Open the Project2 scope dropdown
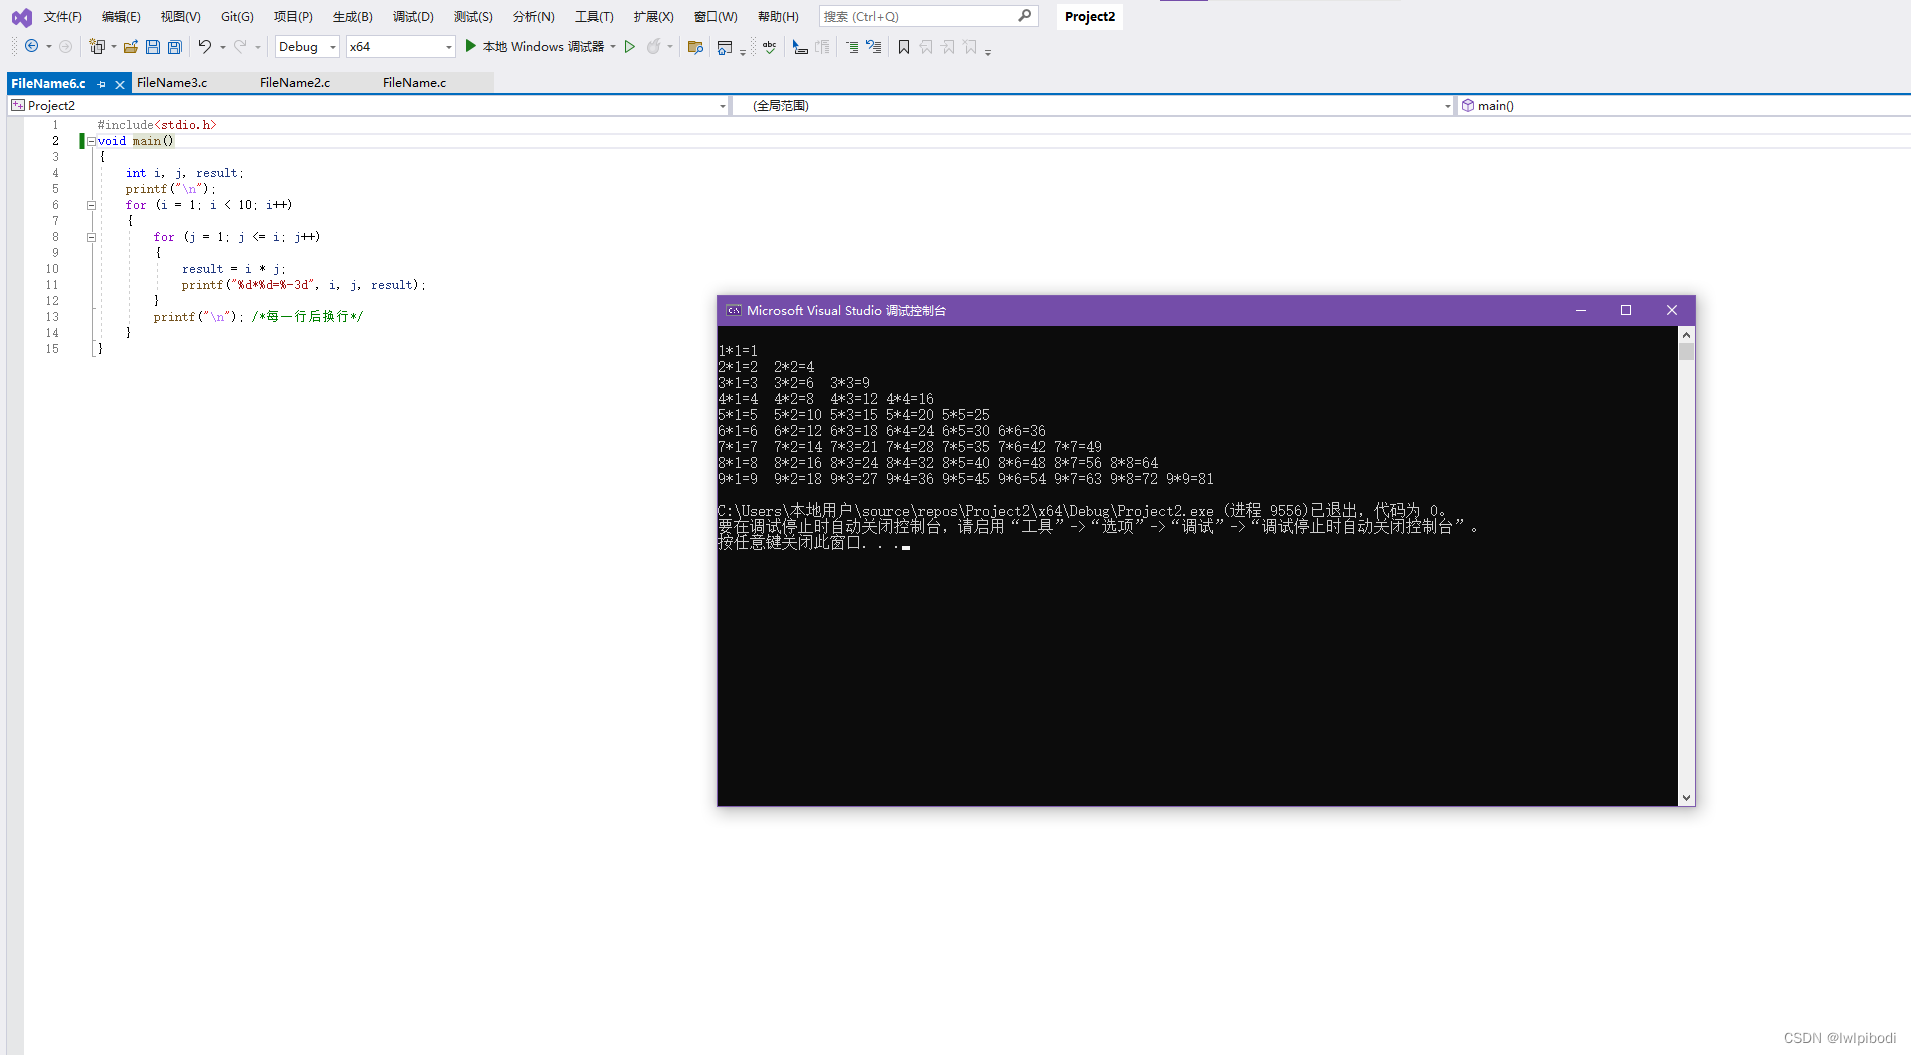Image resolution: width=1911 pixels, height=1055 pixels. (369, 105)
